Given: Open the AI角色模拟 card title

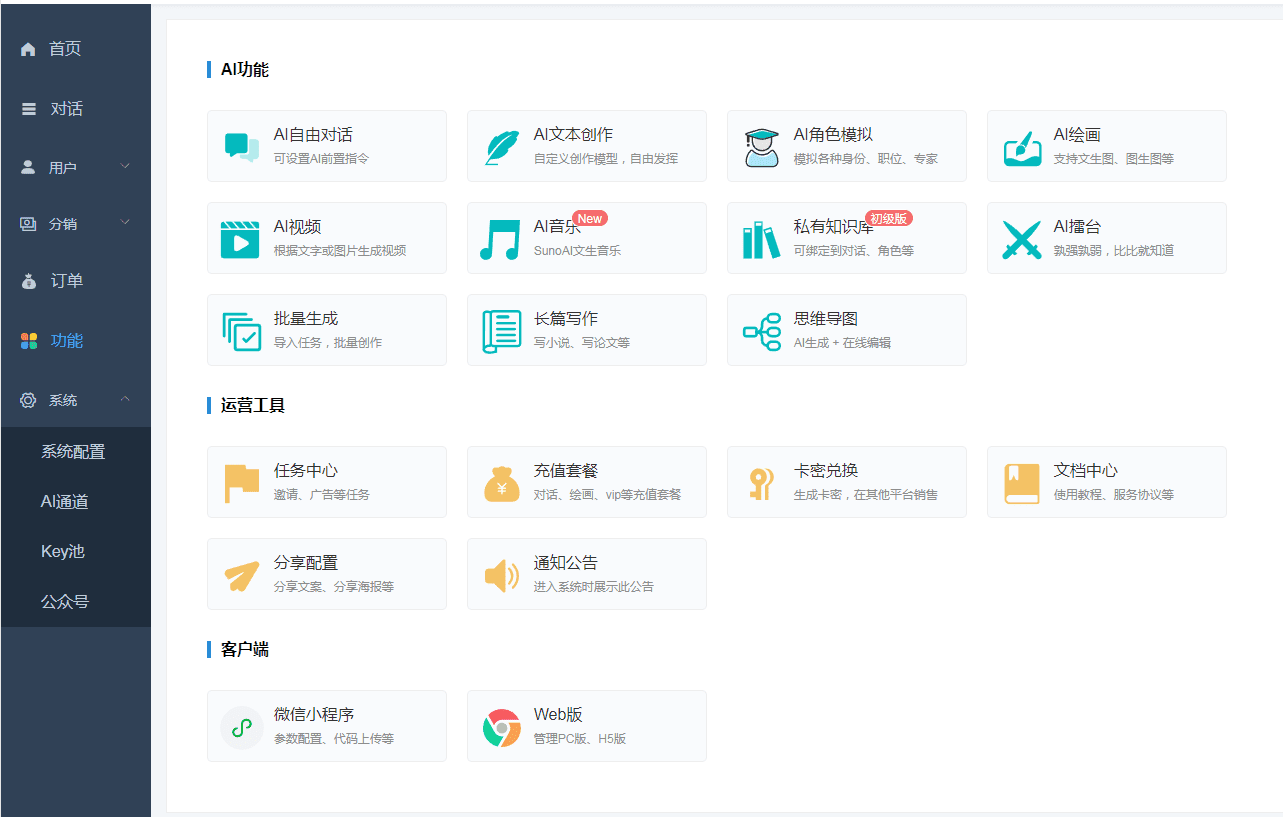Looking at the screenshot, I should coord(833,135).
